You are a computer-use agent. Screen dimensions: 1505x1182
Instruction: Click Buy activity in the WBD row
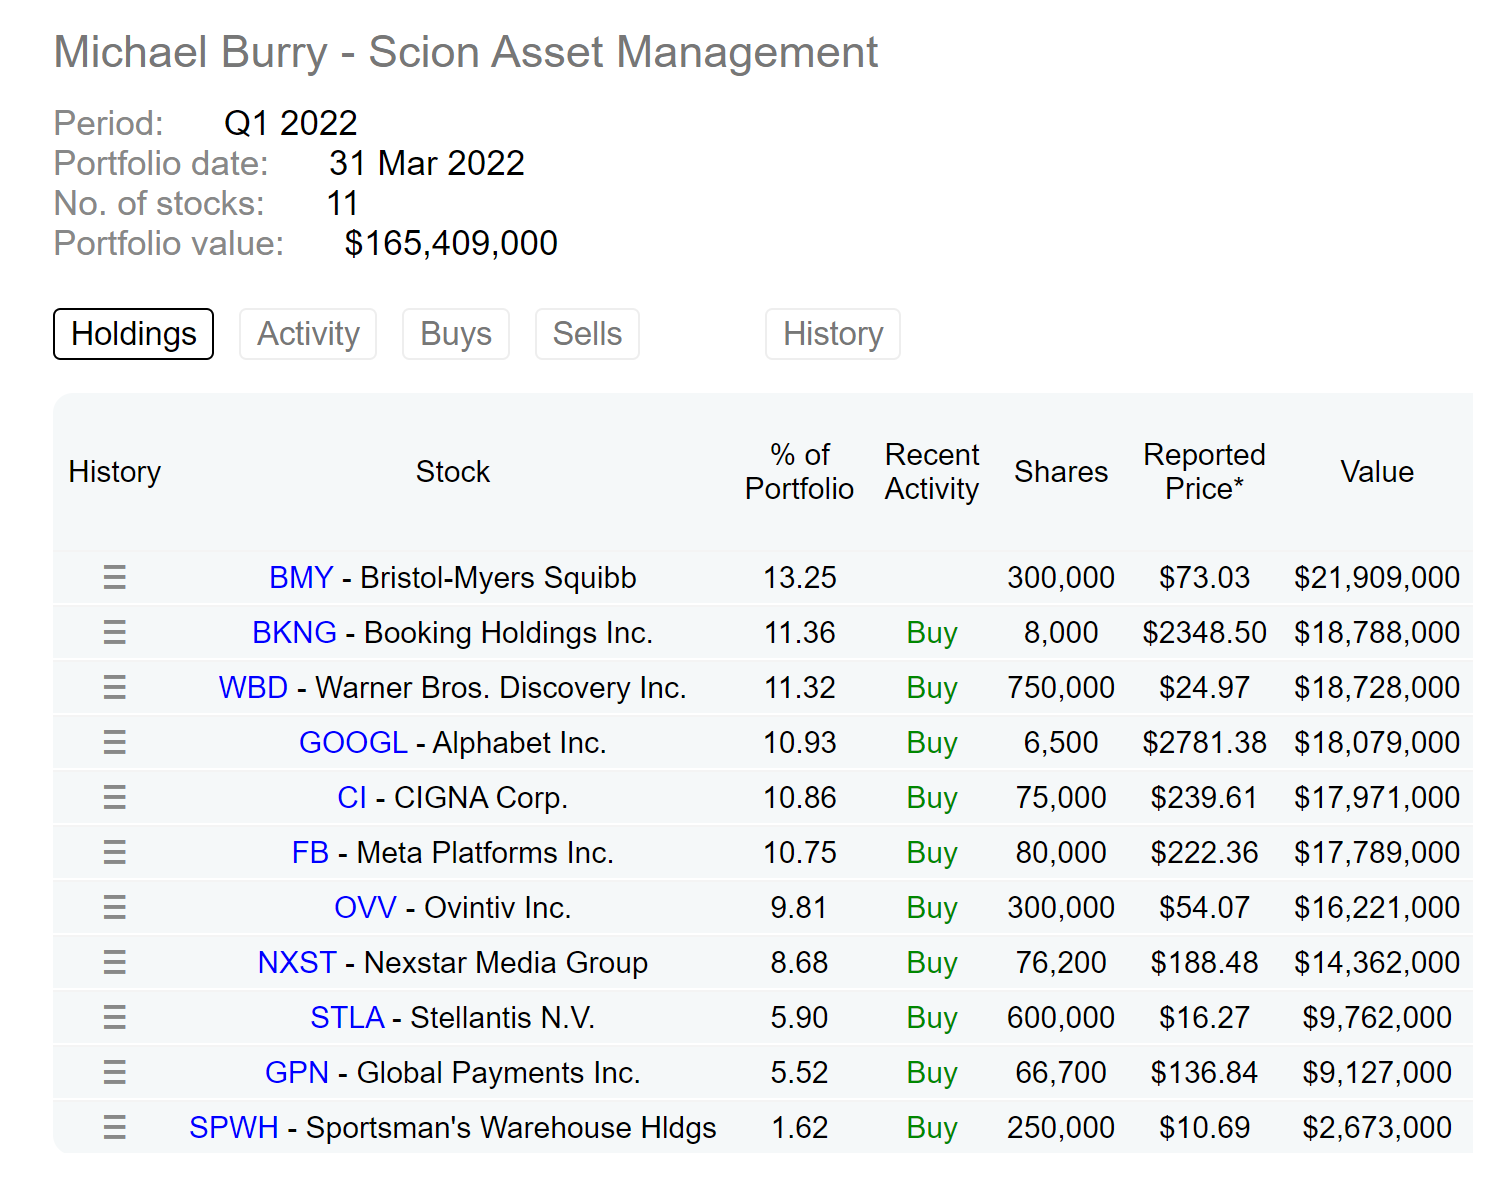tap(932, 688)
